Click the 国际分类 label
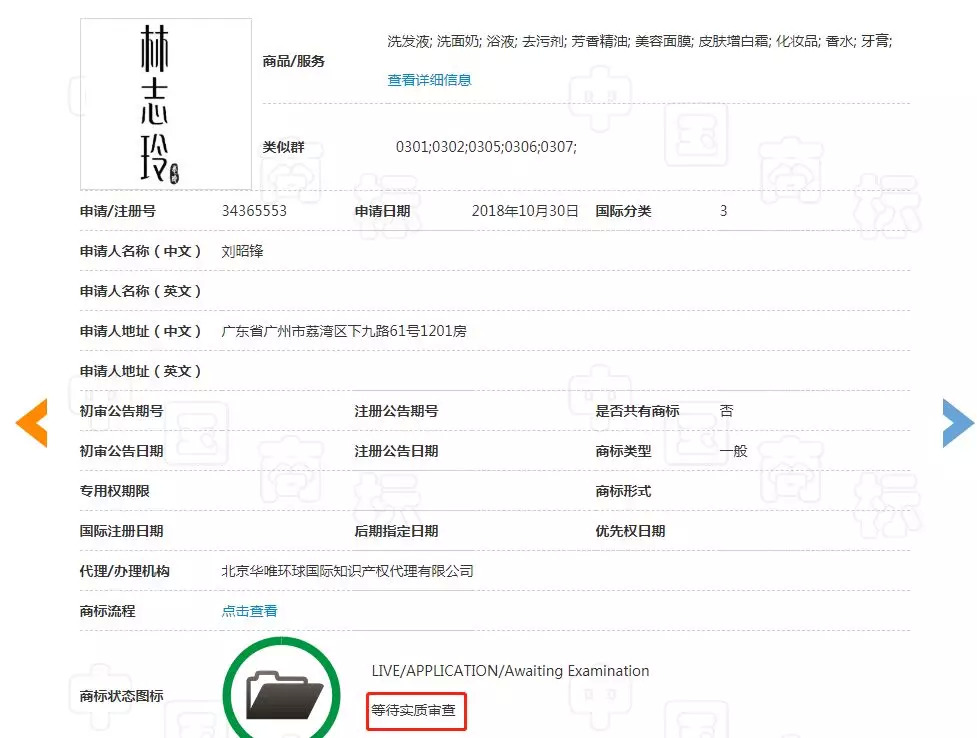 point(623,211)
